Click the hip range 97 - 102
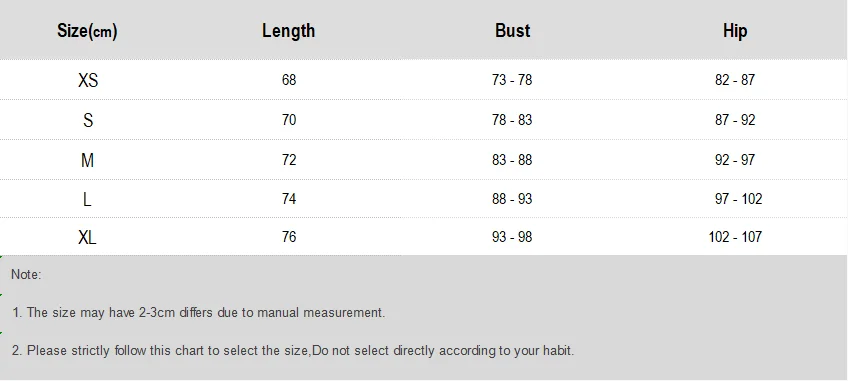Viewport: 848px width, 381px height. pyautogui.click(x=738, y=199)
